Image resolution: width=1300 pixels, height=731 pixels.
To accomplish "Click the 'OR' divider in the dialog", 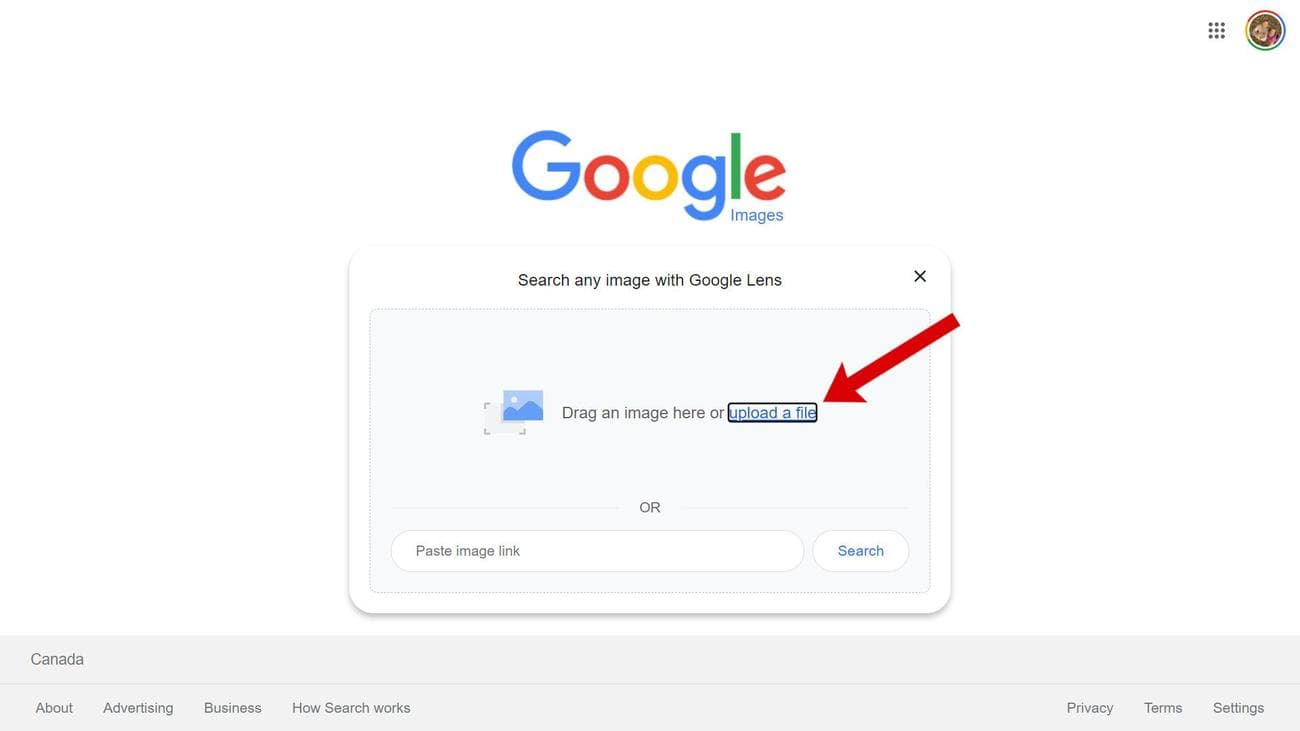I will click(x=650, y=508).
